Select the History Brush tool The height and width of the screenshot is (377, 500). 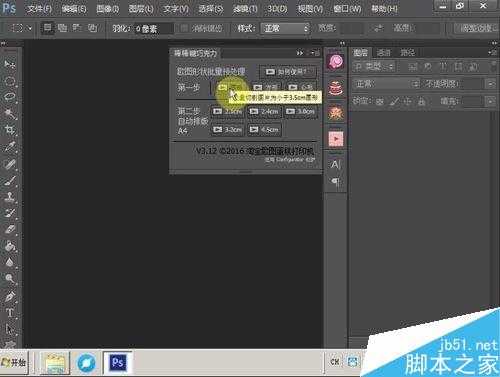pos(10,213)
